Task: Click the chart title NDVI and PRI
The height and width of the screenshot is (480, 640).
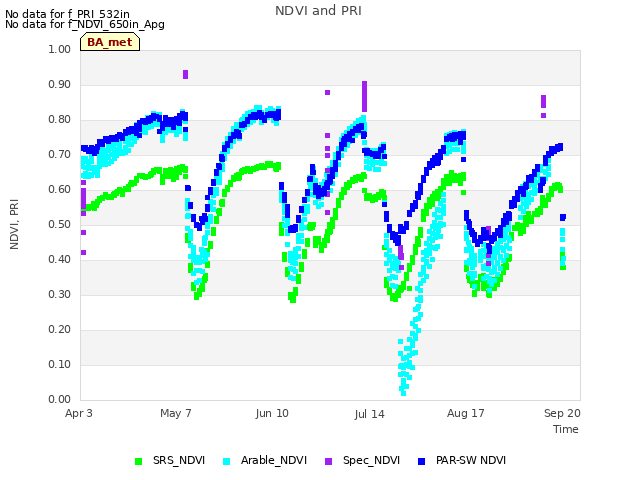Action: pos(318,11)
